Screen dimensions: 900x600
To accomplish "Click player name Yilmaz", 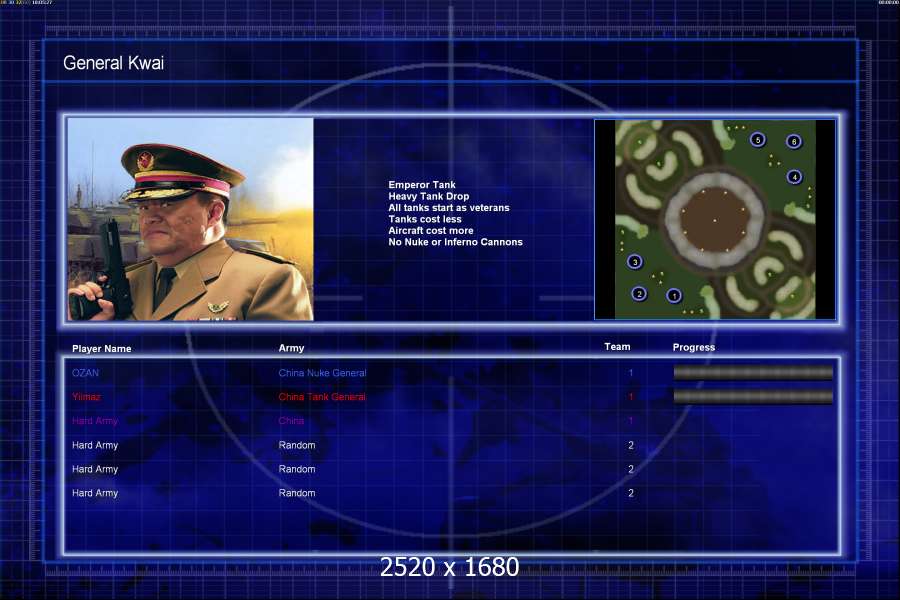I will tap(86, 397).
